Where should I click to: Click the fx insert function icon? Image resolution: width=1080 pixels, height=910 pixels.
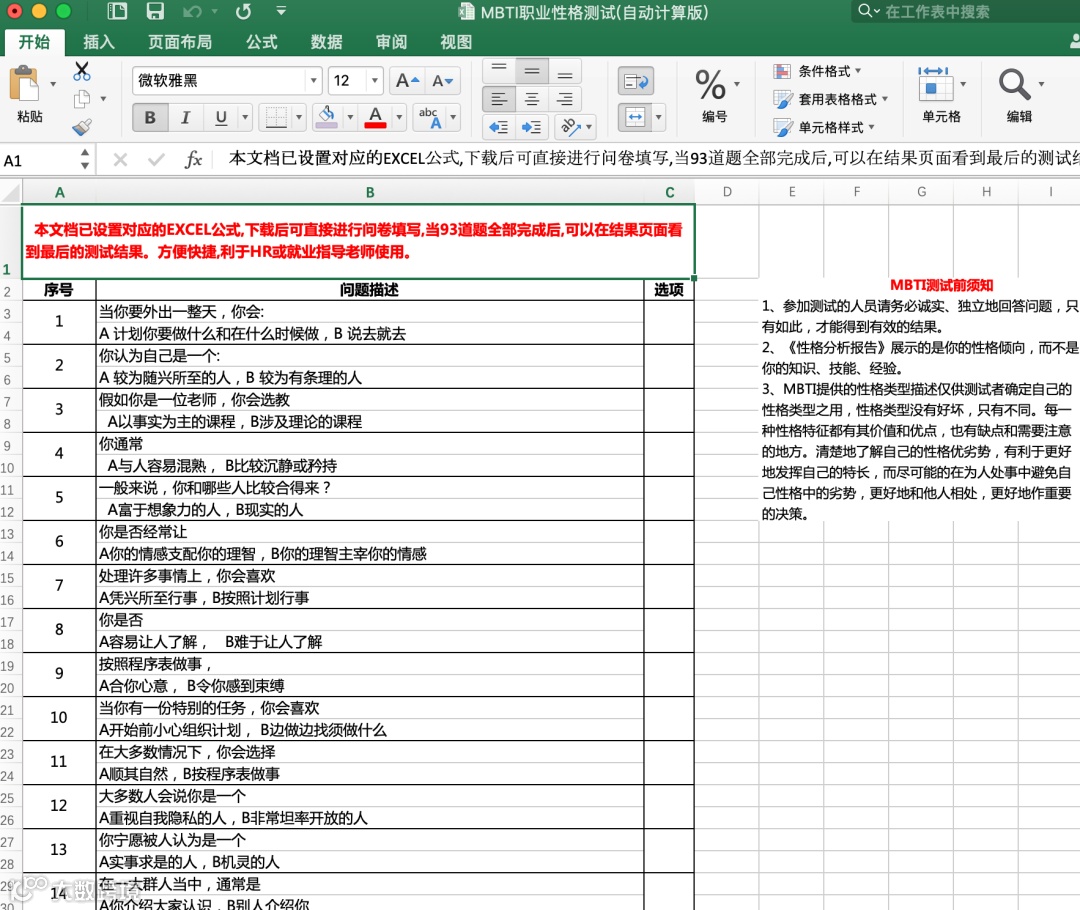coord(193,160)
